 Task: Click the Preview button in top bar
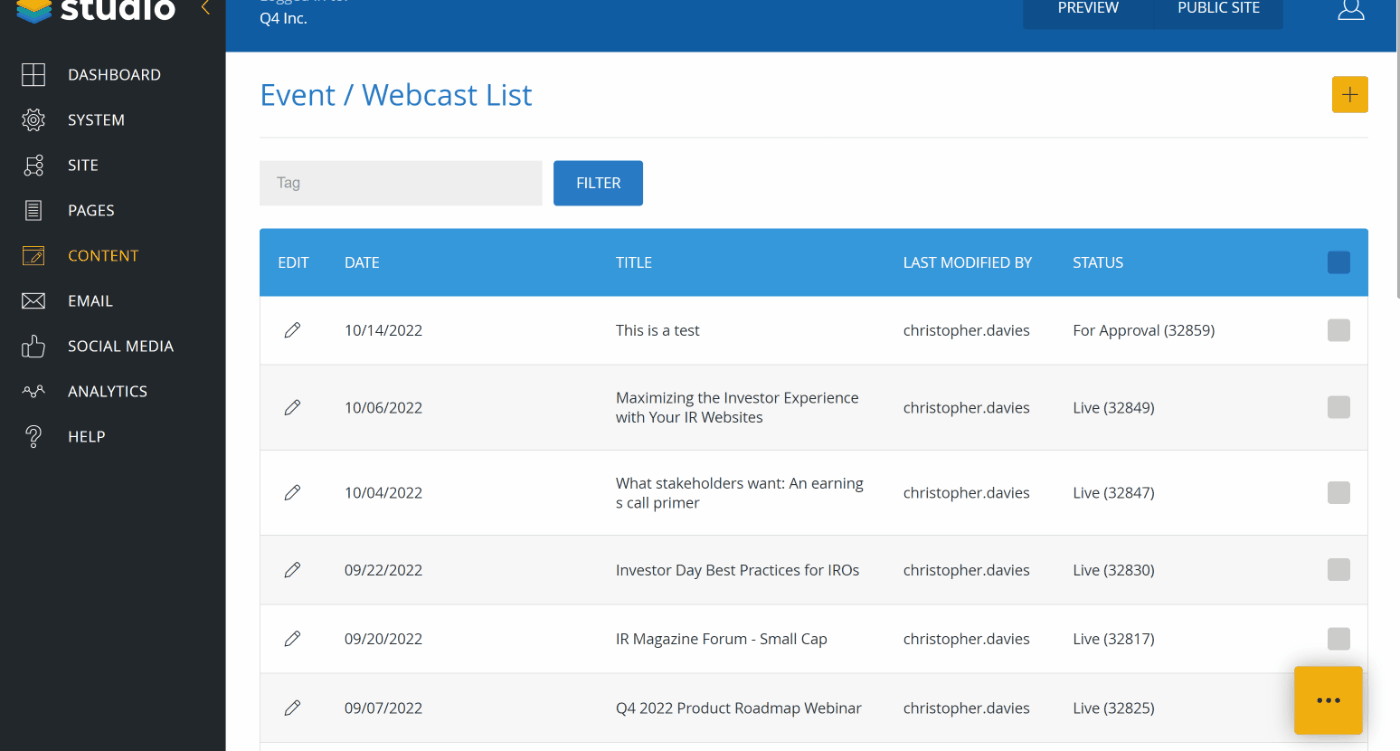tap(1087, 10)
